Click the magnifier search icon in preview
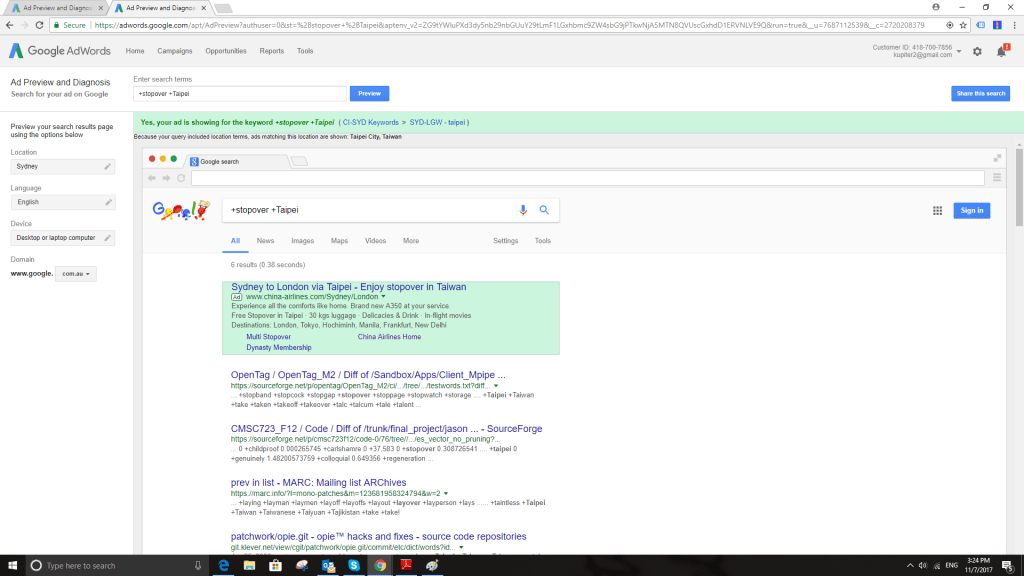This screenshot has width=1024, height=576. (x=544, y=210)
